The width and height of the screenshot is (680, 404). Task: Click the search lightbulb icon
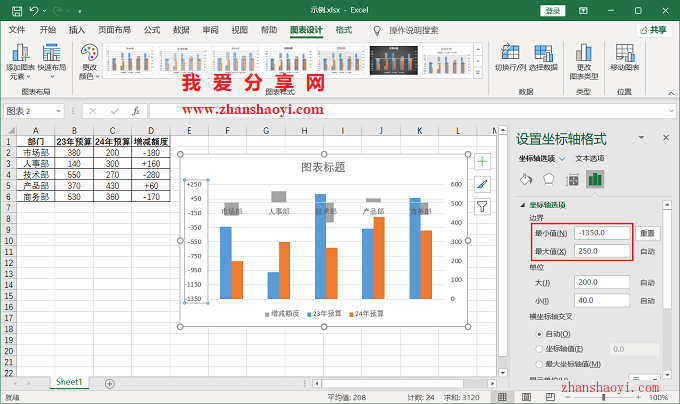tap(377, 30)
